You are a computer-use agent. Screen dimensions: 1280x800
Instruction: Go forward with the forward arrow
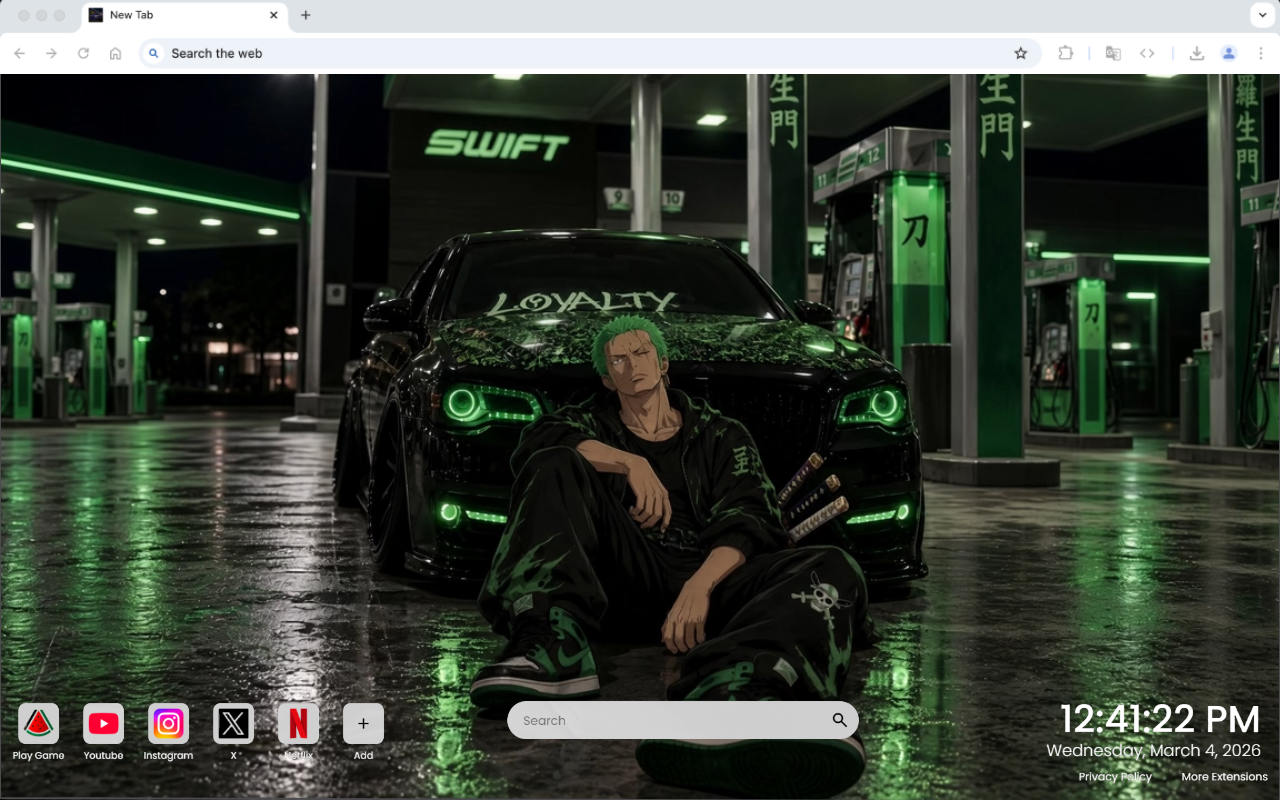[x=51, y=53]
